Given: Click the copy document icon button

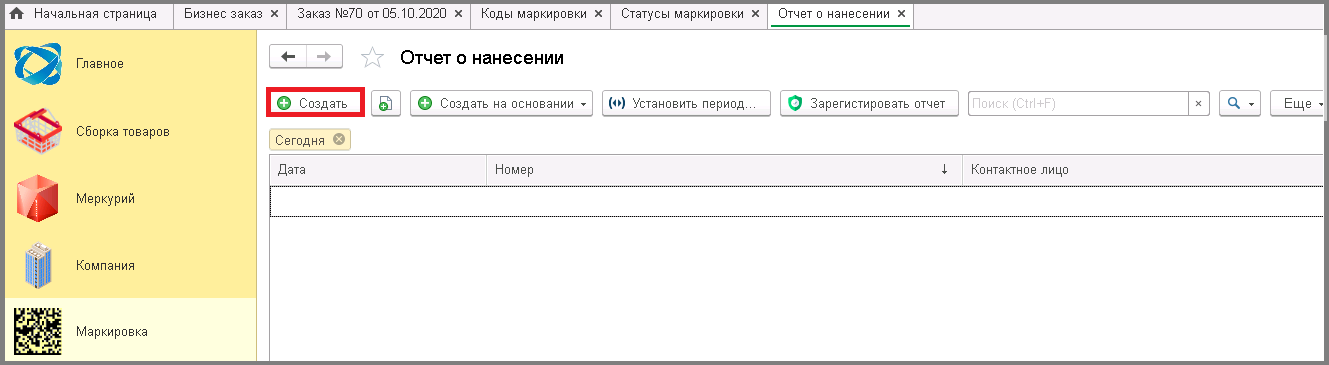Looking at the screenshot, I should [x=386, y=104].
